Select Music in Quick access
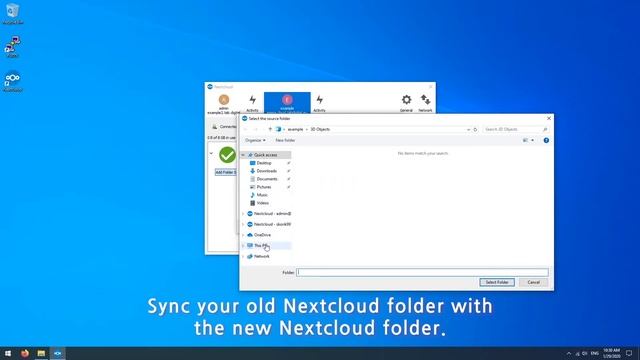 262,195
